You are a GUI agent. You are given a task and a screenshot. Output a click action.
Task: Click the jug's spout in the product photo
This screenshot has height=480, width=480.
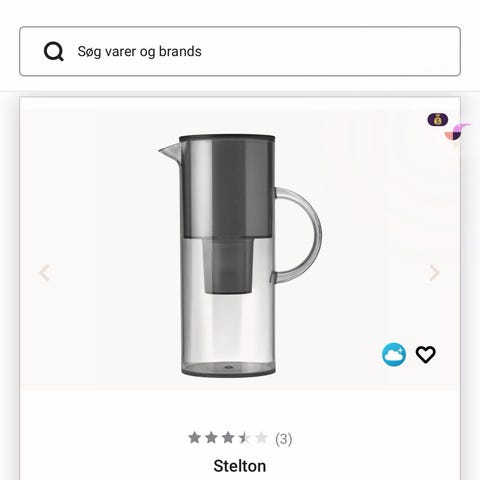tap(169, 152)
